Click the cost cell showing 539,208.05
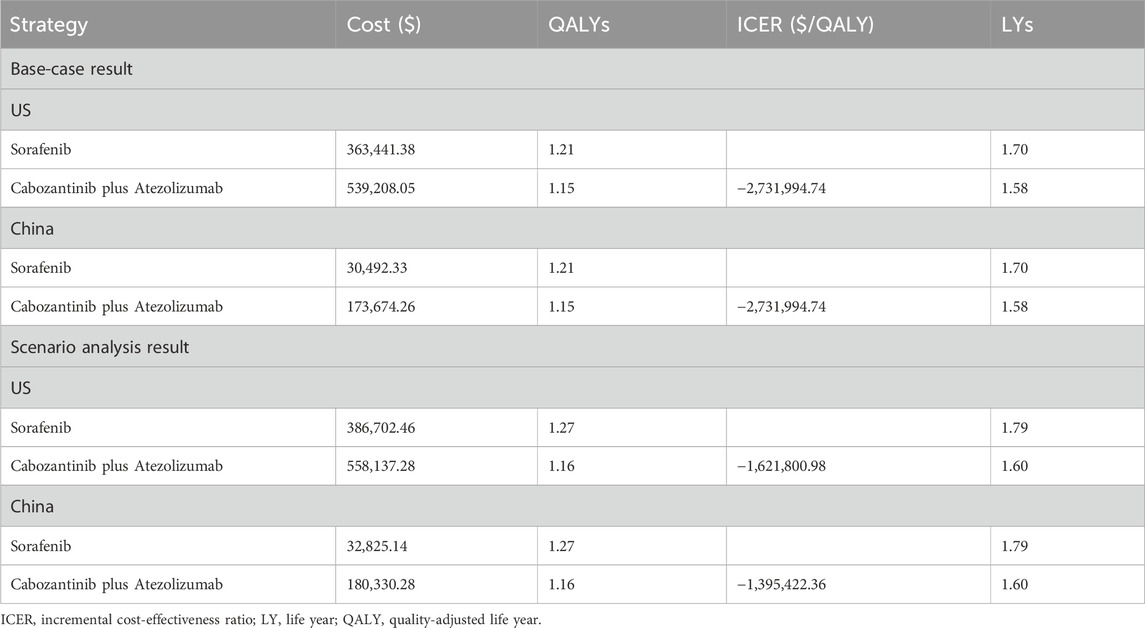Image resolution: width=1145 pixels, height=628 pixels. [395, 188]
